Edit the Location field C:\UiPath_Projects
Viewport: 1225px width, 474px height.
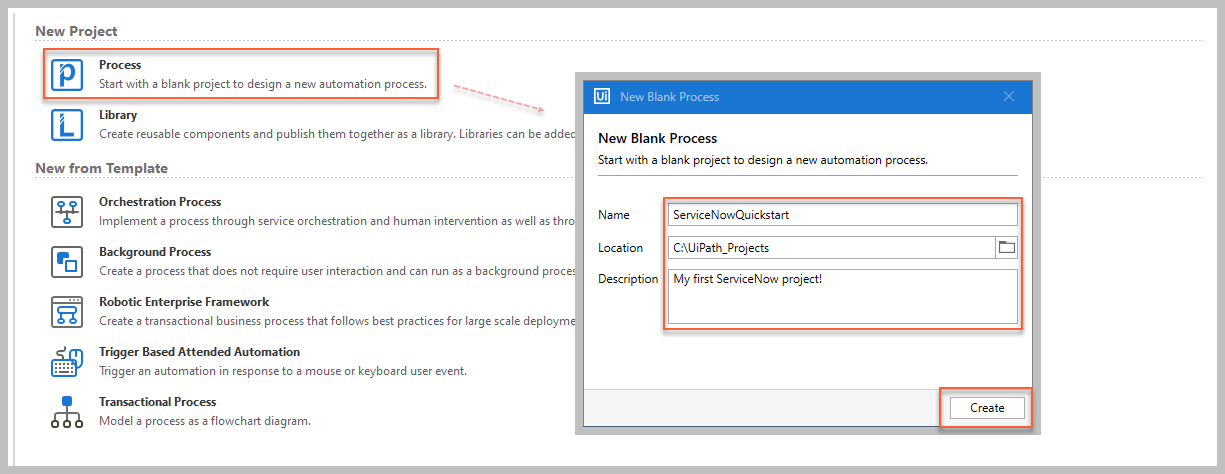tap(832, 247)
